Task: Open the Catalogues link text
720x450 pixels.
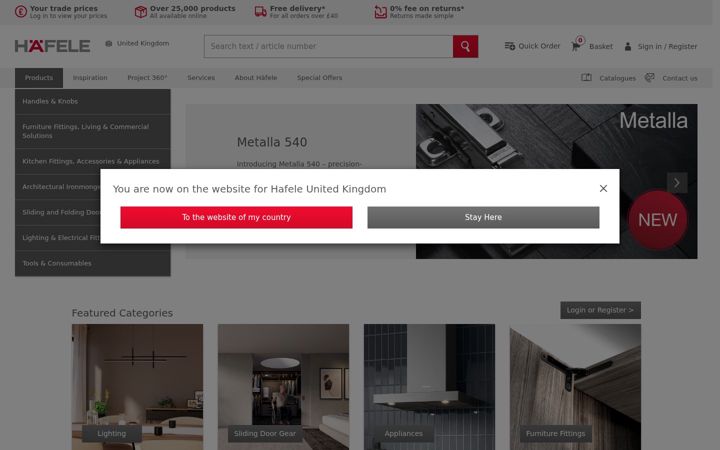Action: 618,78
